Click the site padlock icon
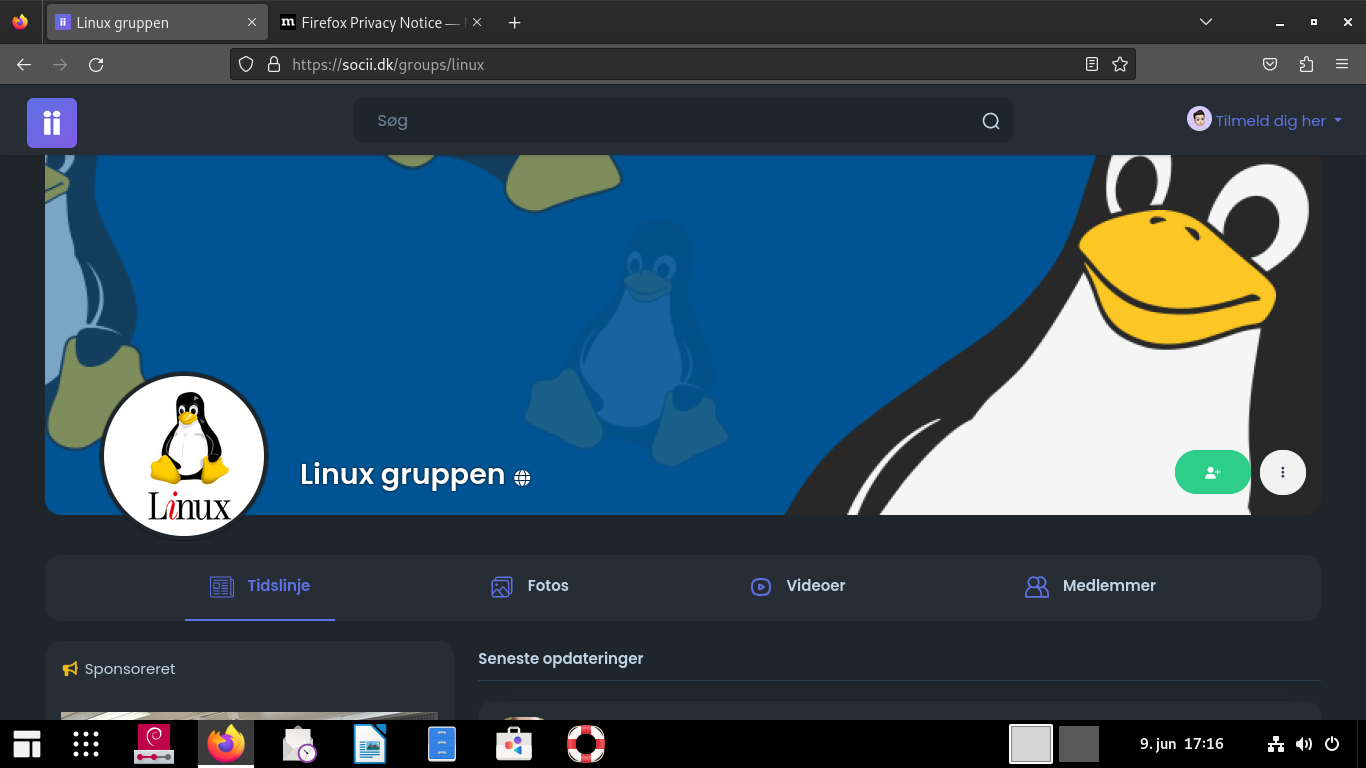This screenshot has height=768, width=1366. tap(274, 64)
